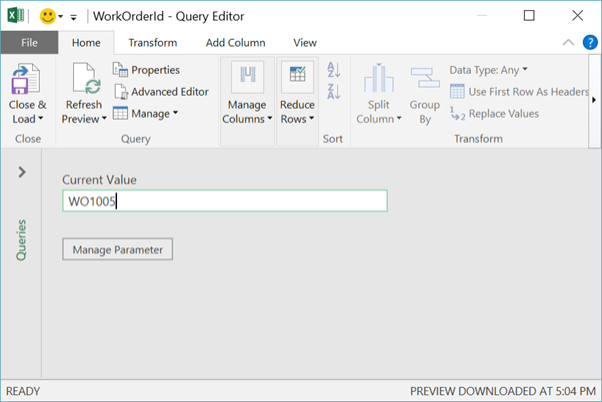Open the Data Type: Any dropdown
The image size is (602, 402).
click(x=488, y=70)
